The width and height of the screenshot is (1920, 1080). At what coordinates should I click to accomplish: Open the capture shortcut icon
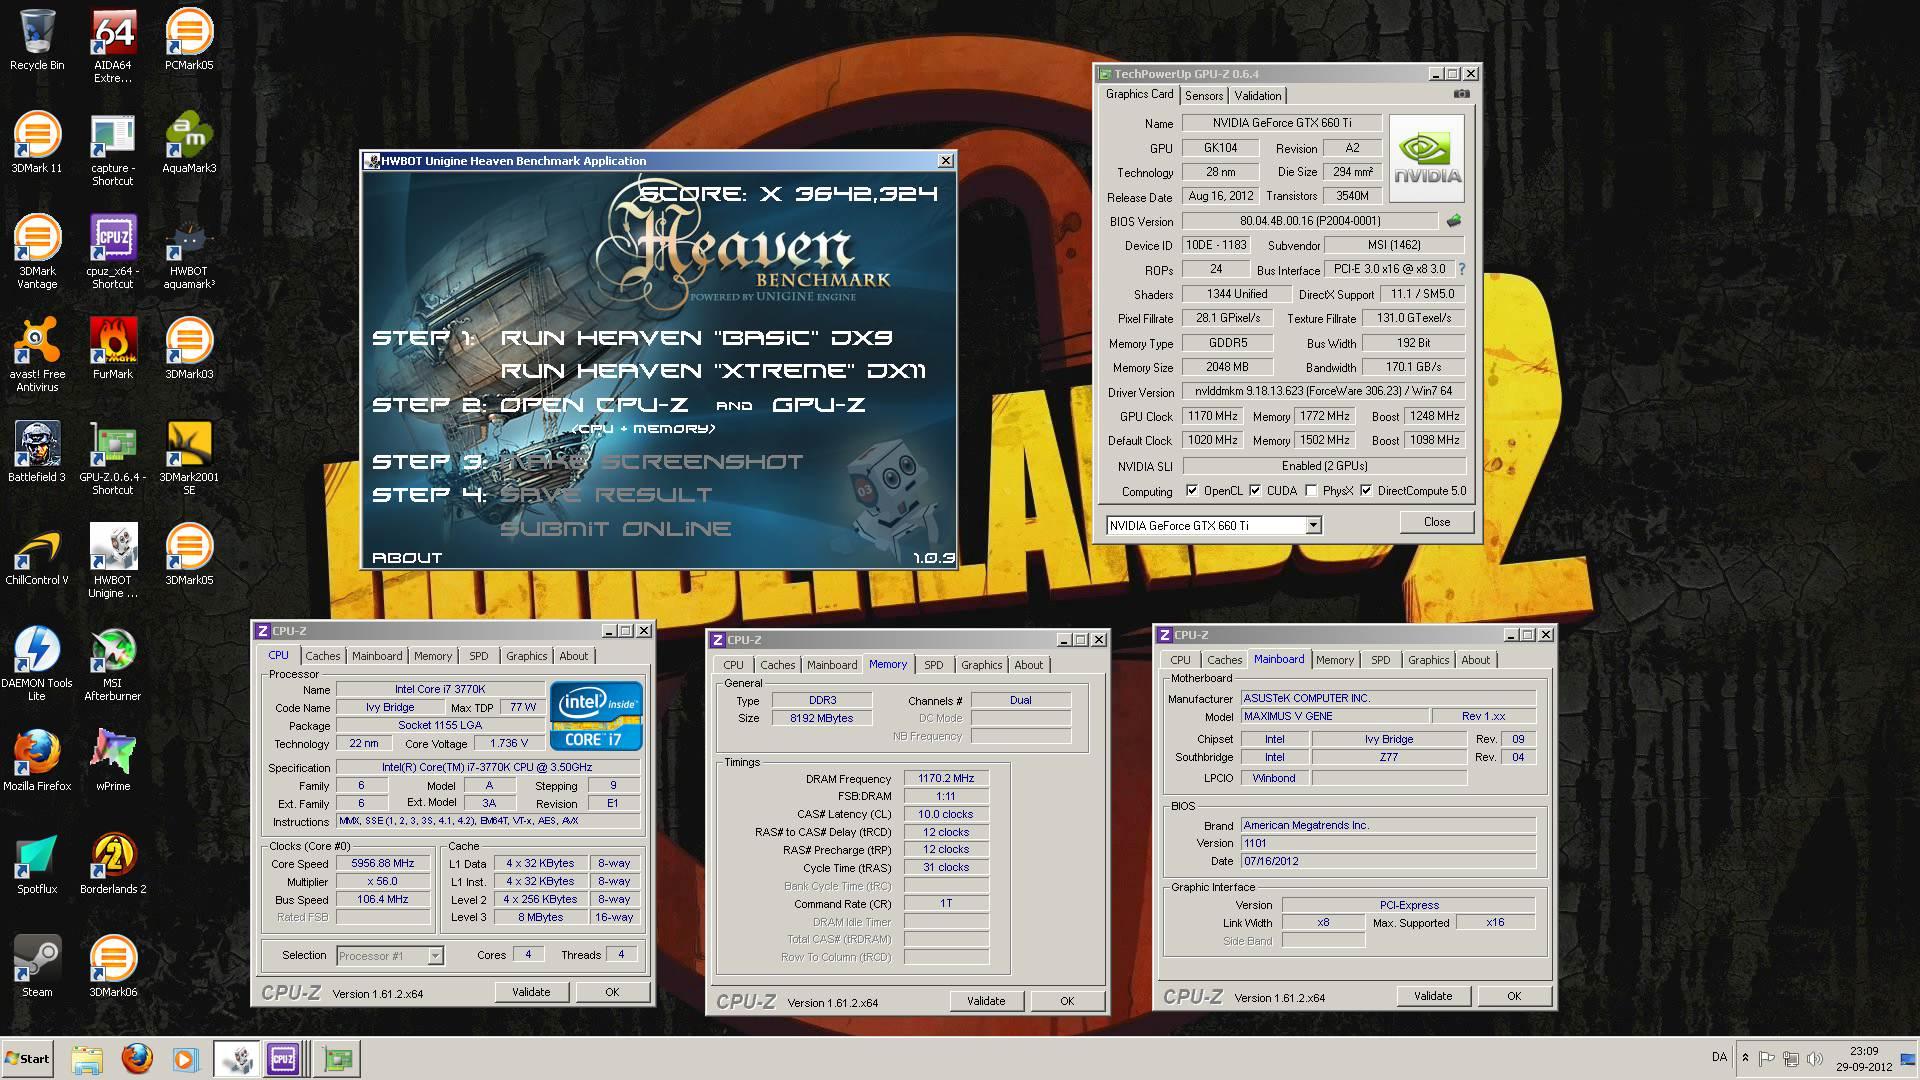pyautogui.click(x=113, y=150)
